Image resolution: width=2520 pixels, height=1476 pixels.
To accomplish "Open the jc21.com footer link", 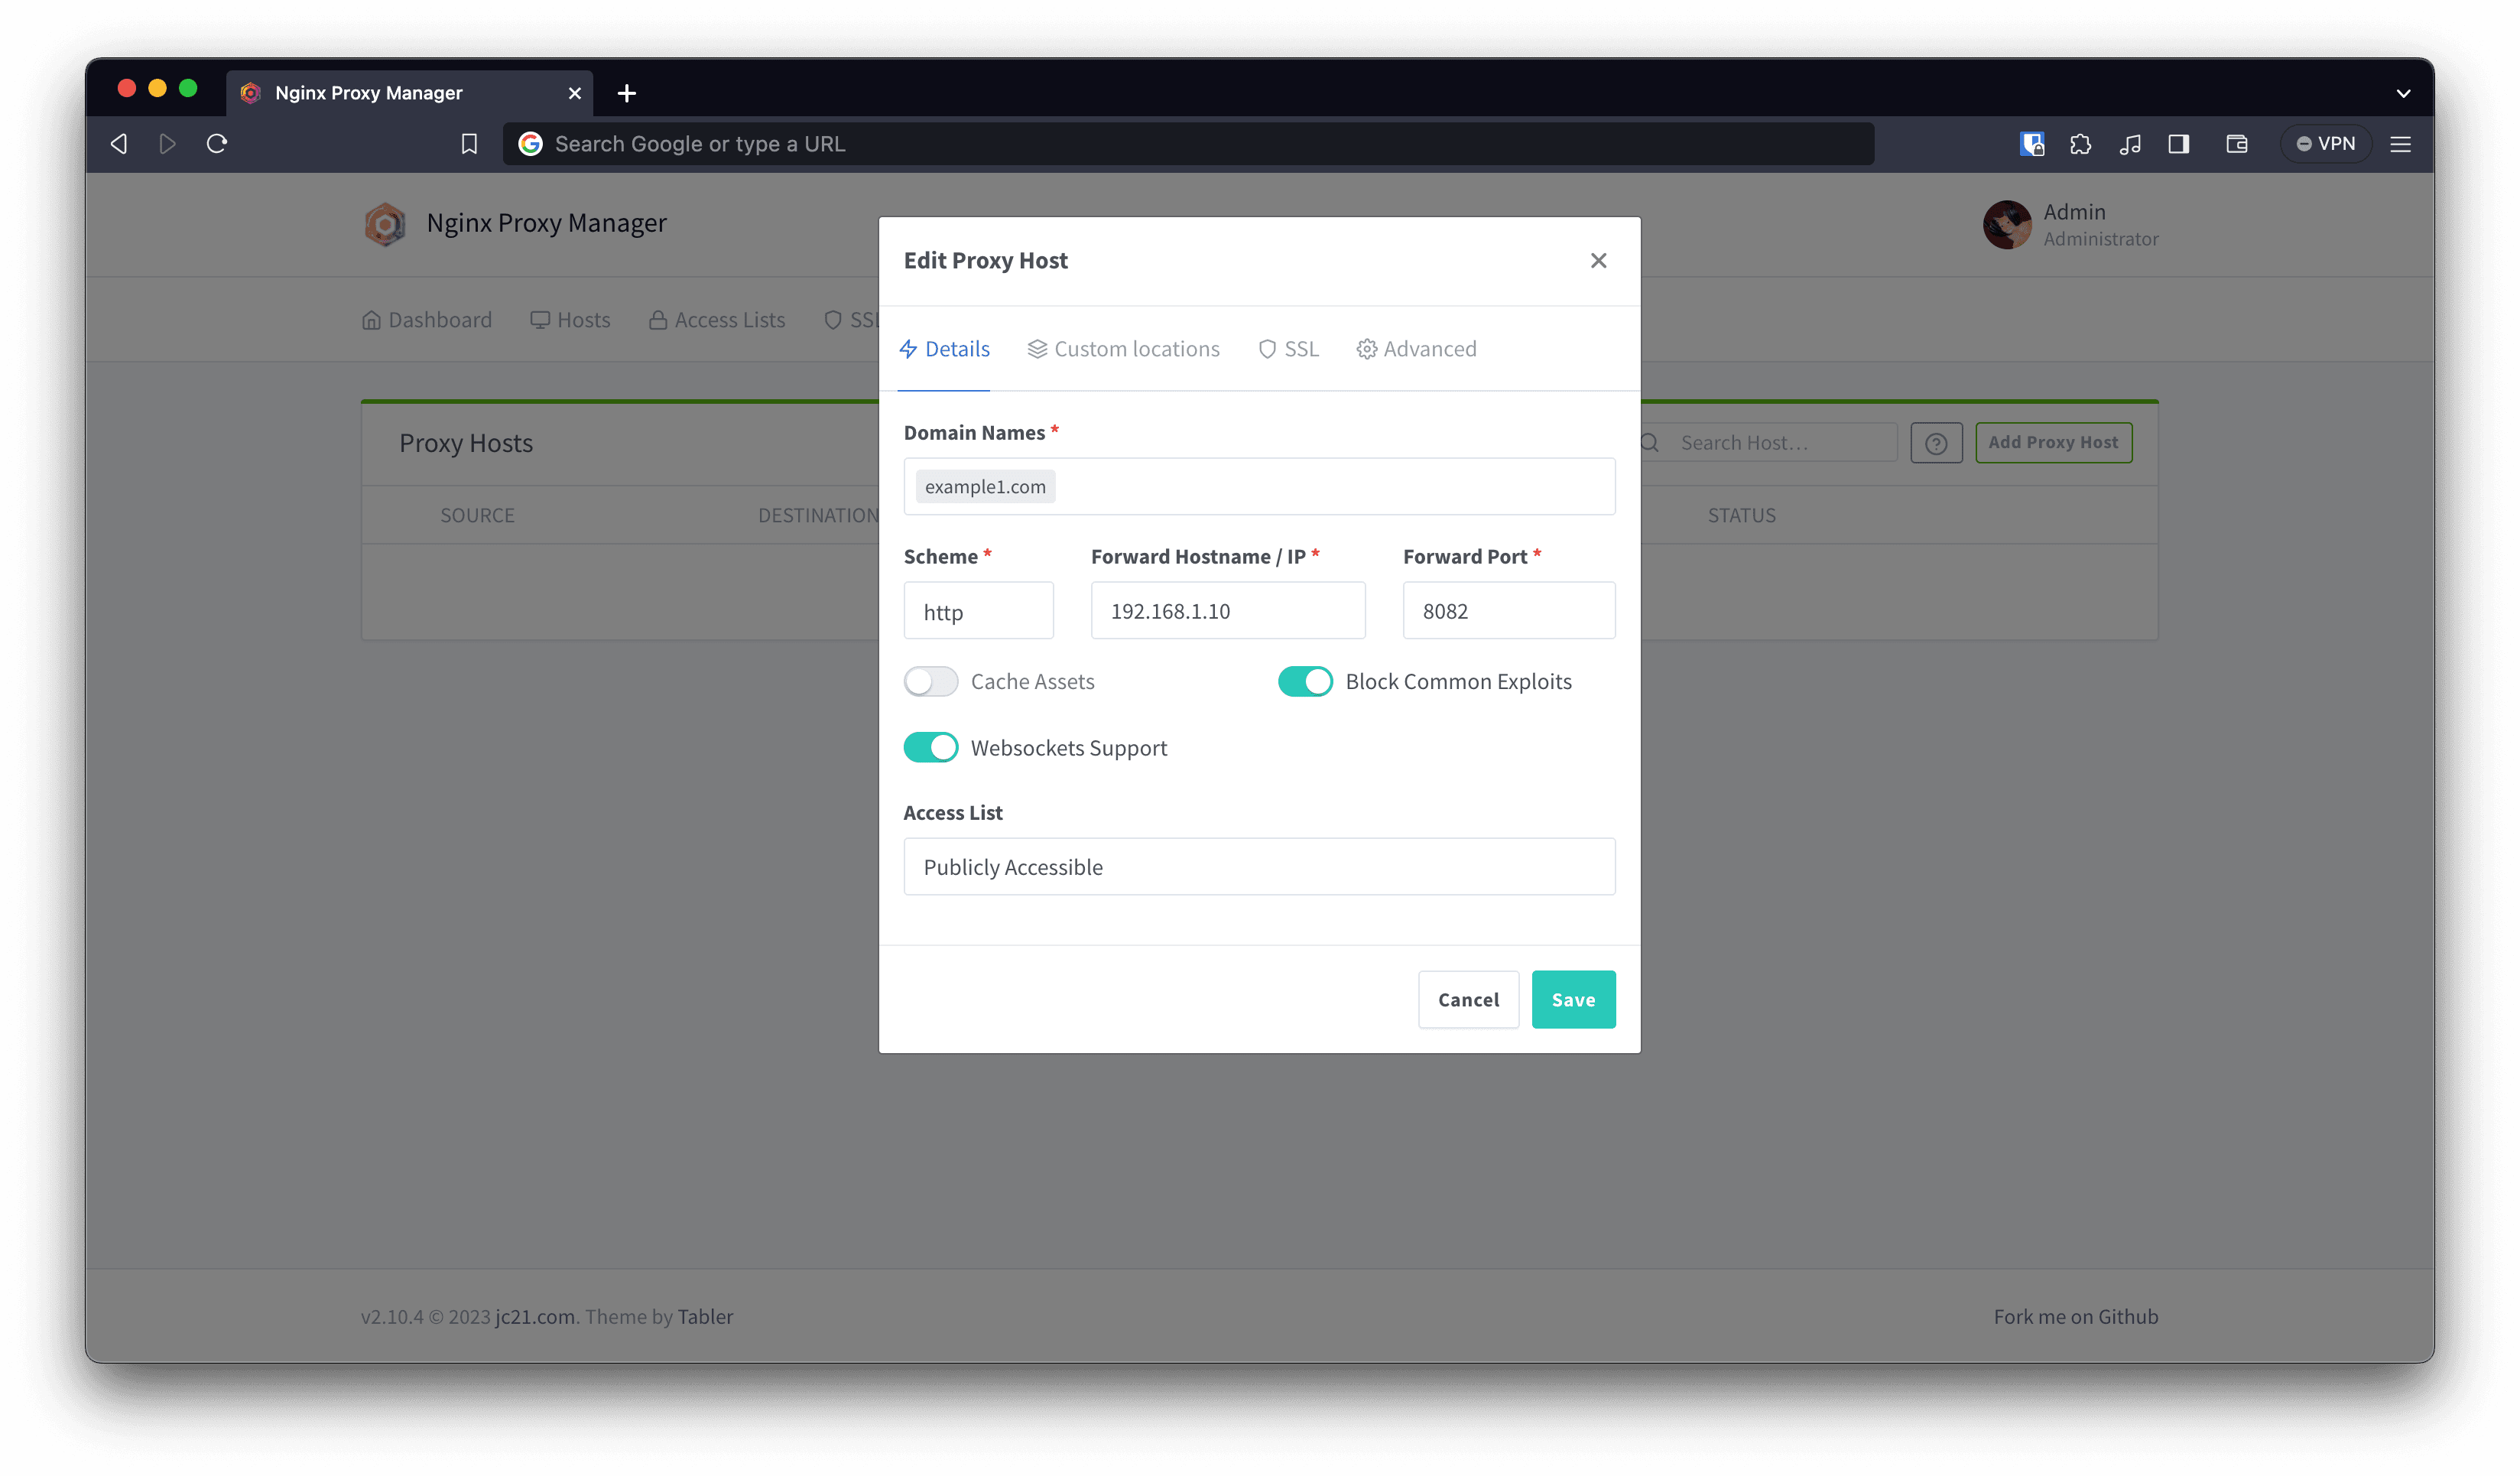I will point(535,1317).
